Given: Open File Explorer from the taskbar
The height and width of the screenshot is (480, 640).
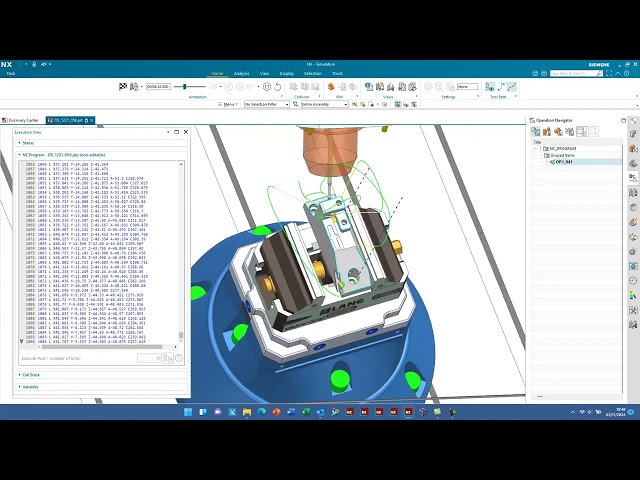Looking at the screenshot, I should tap(247, 412).
